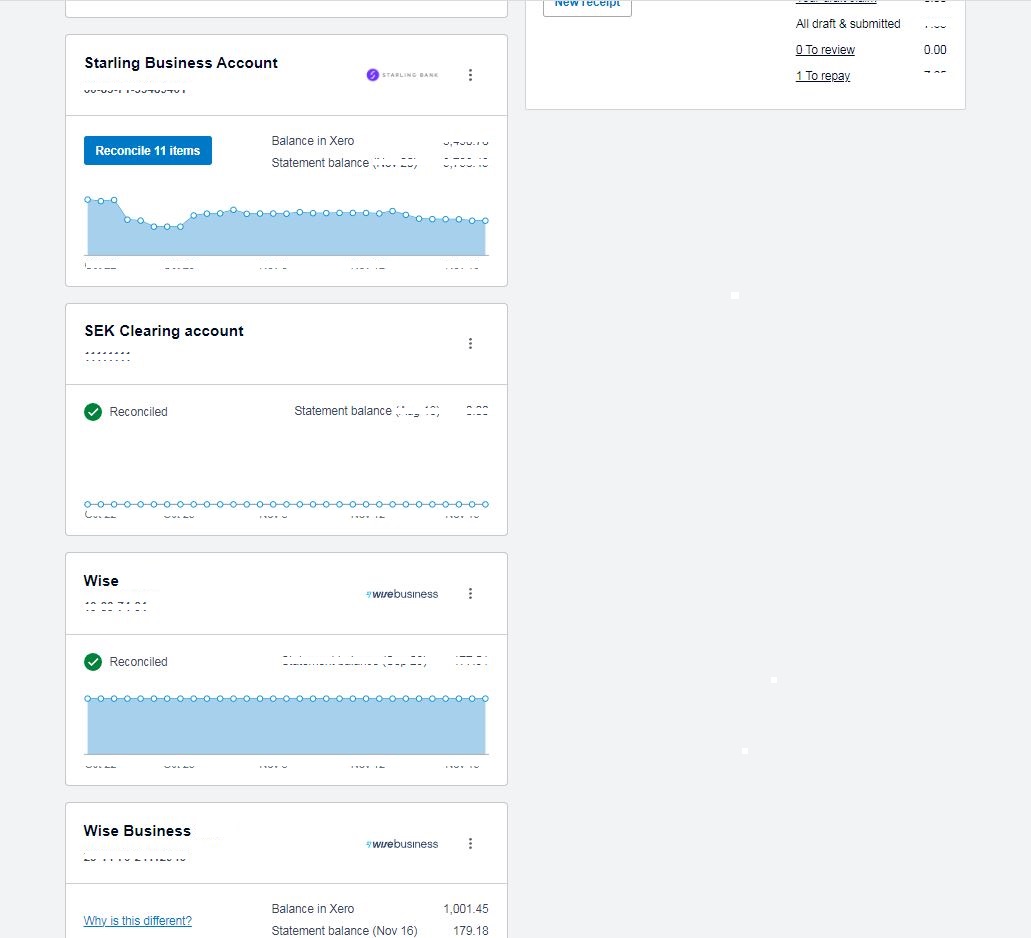Click the "Why is this different?" link
The width and height of the screenshot is (1031, 938).
[x=138, y=921]
